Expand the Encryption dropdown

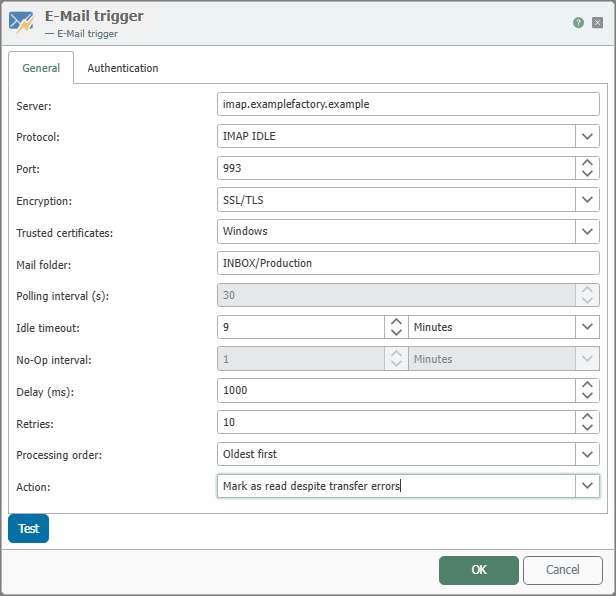[587, 200]
